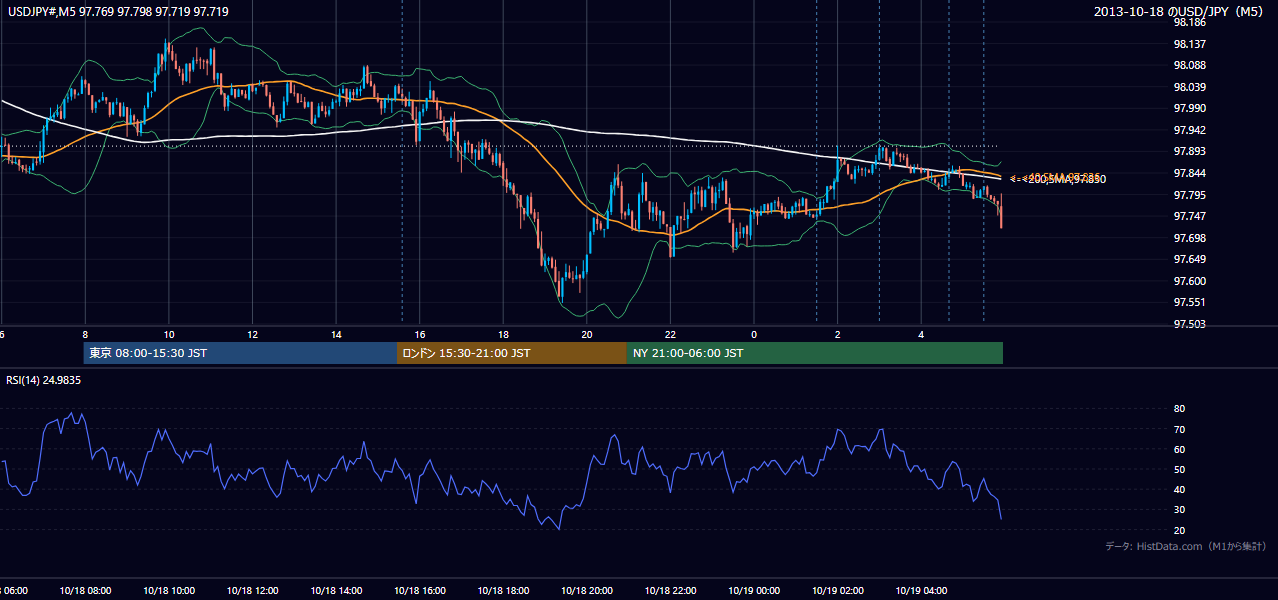Click RSI scale value 50
Screen dimensions: 1278x600
[x=1179, y=469]
